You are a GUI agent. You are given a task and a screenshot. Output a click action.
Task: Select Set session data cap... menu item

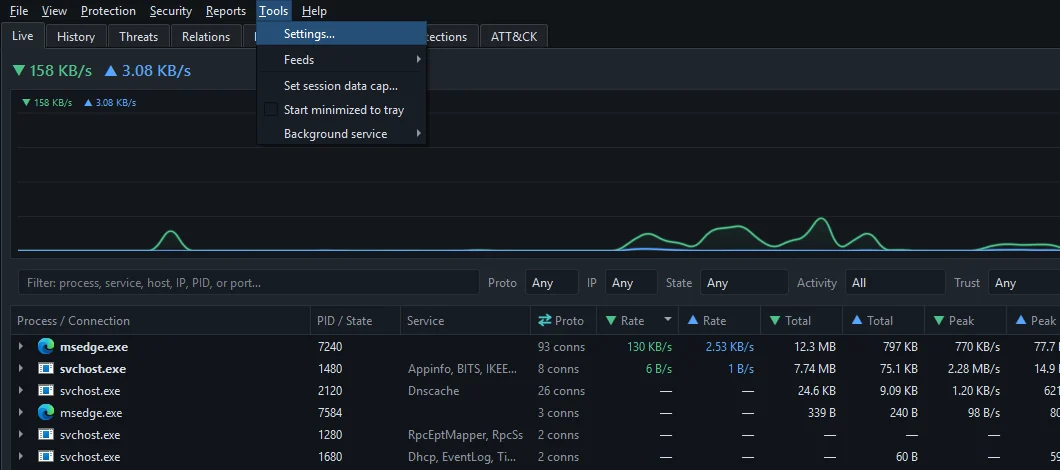341,86
